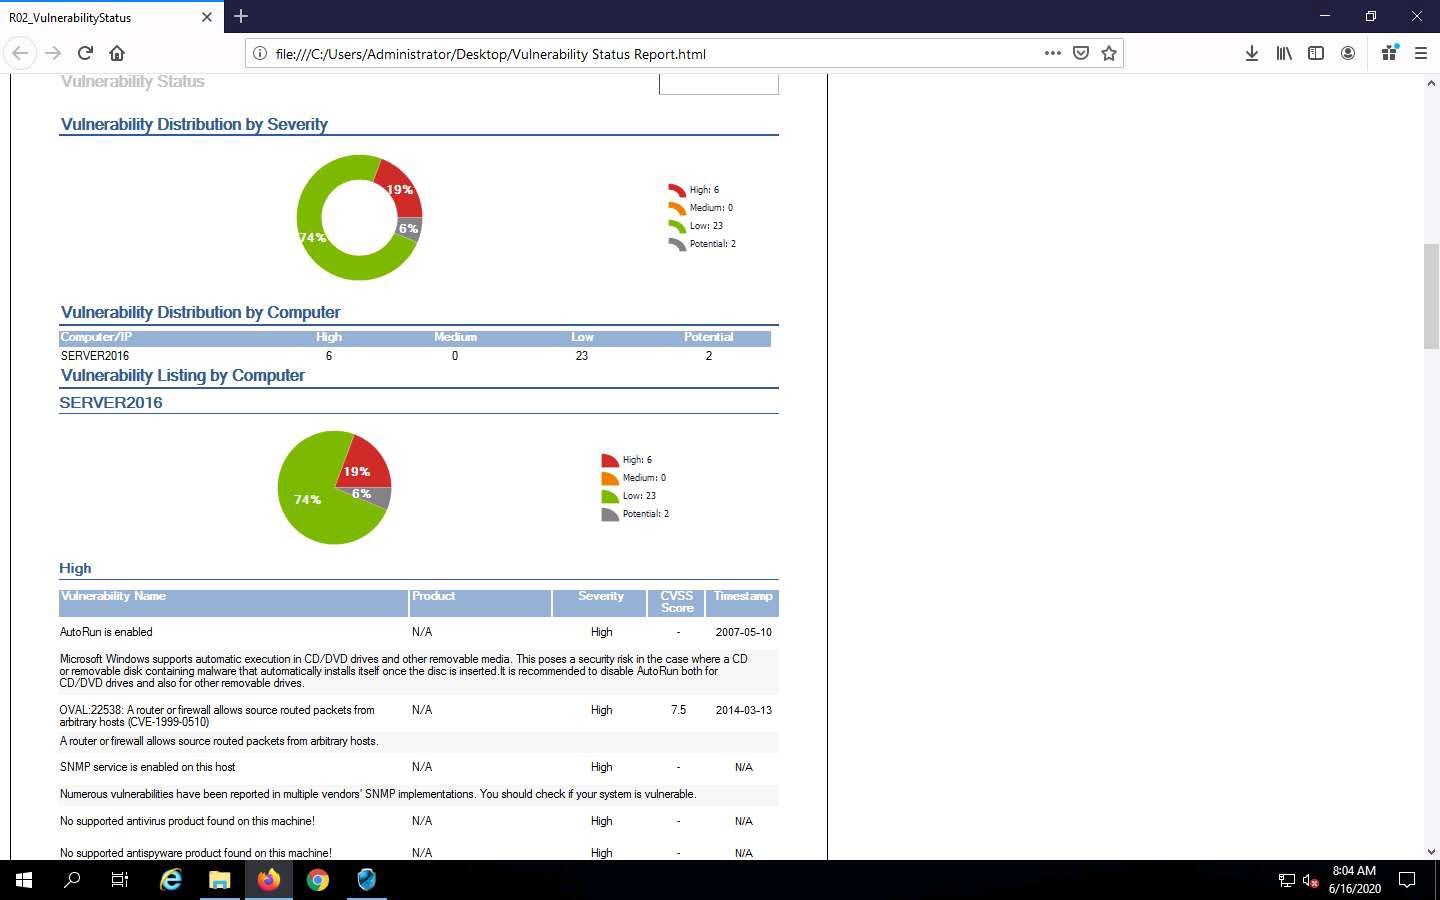Click 'No supported antispyware product found' entry

(196, 853)
